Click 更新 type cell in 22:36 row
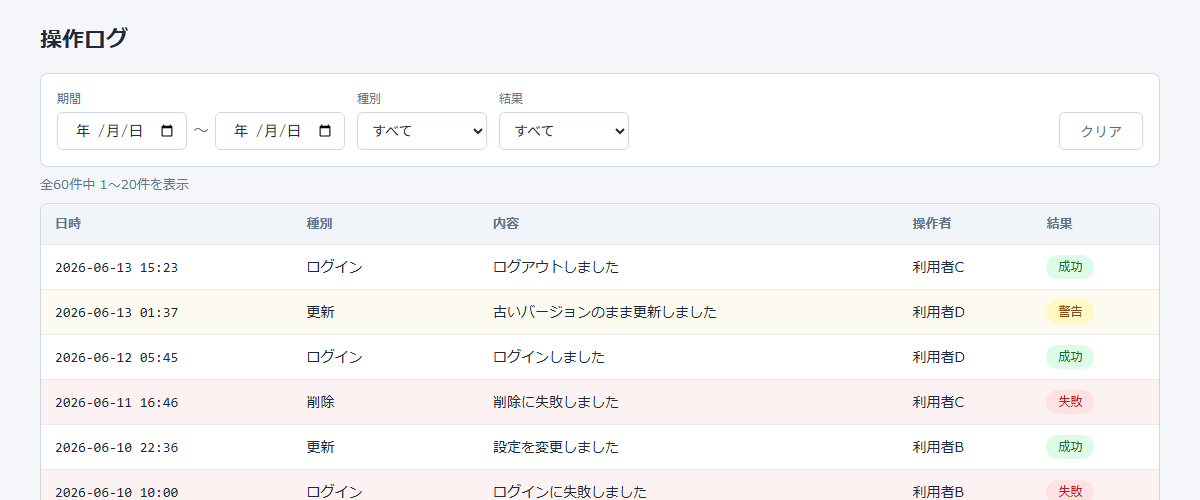The height and width of the screenshot is (500, 1200). click(321, 447)
